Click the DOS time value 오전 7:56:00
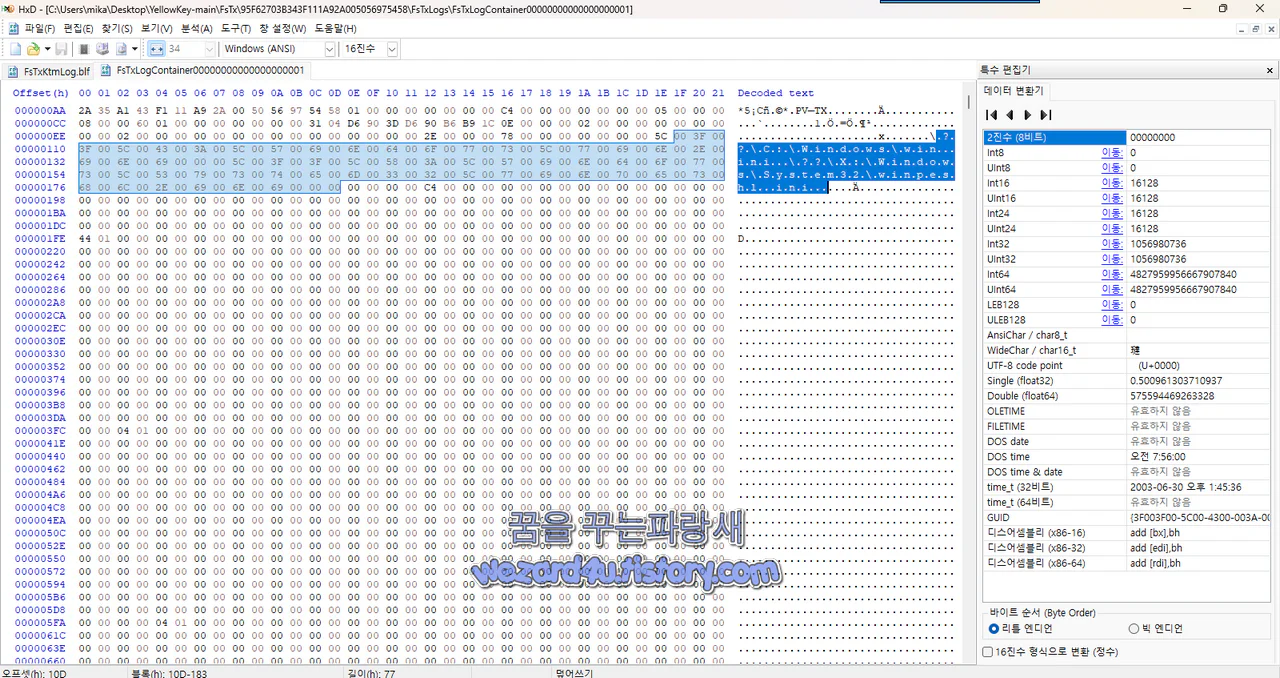Image resolution: width=1280 pixels, height=678 pixels. [x=1160, y=457]
